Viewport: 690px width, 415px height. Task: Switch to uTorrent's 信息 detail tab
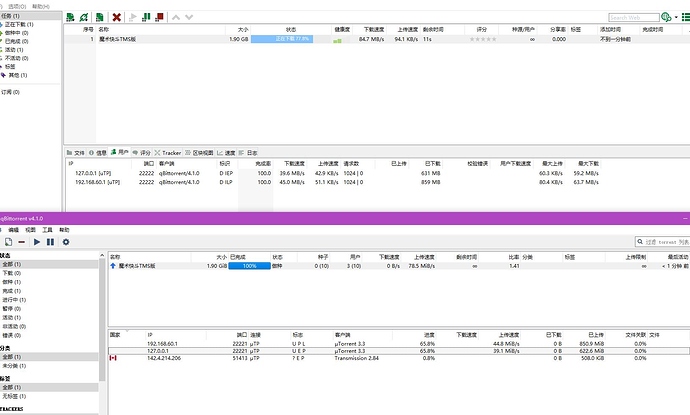(x=98, y=153)
